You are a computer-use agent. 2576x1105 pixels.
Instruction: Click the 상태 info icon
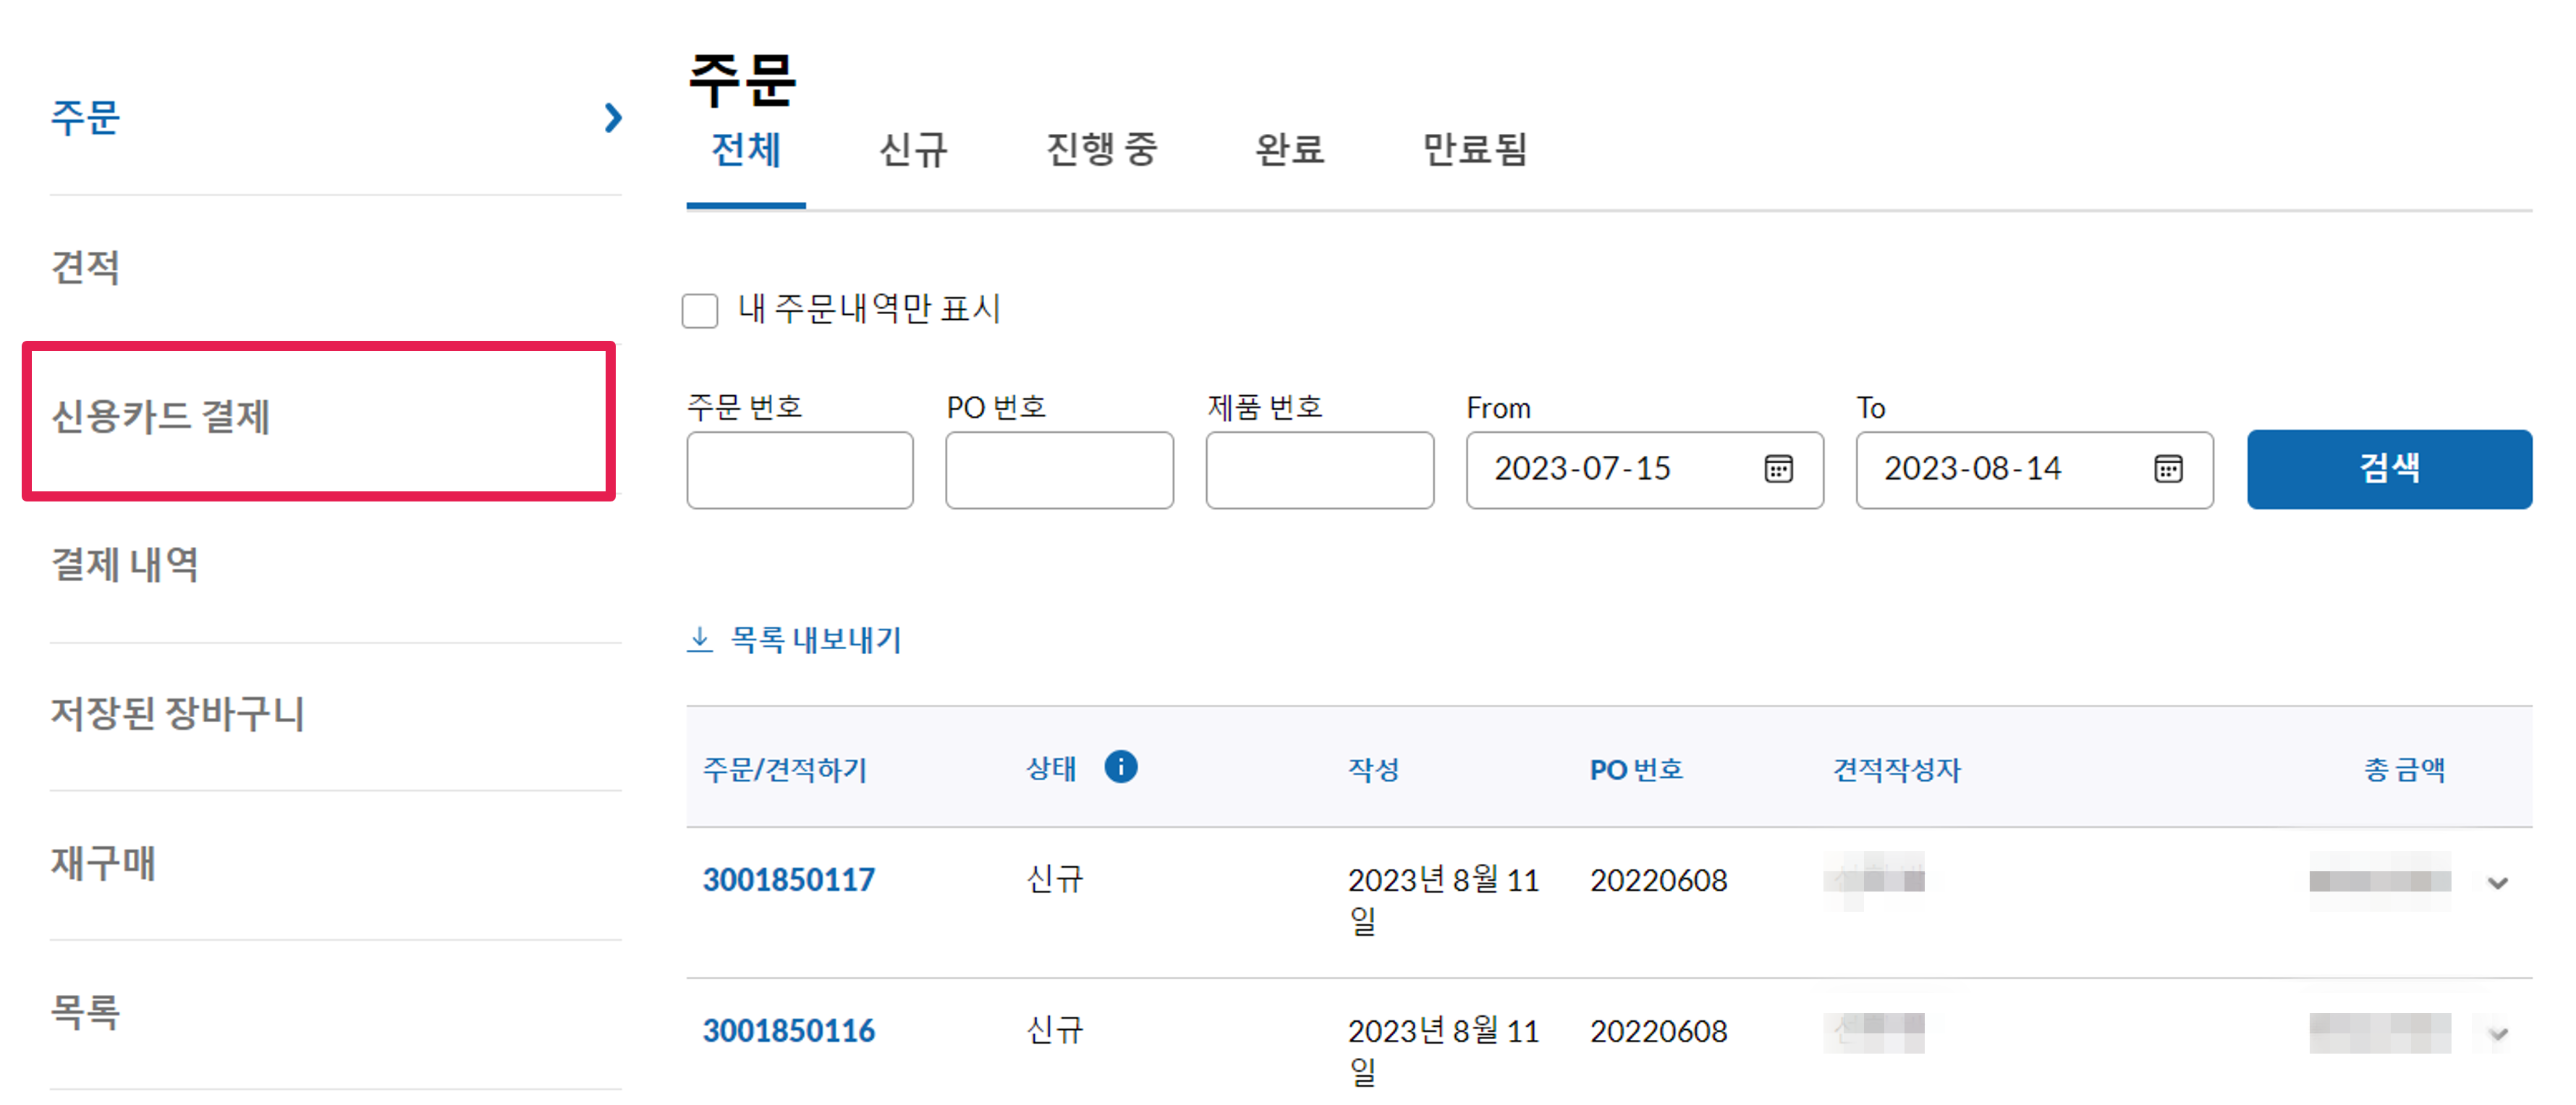click(1120, 767)
